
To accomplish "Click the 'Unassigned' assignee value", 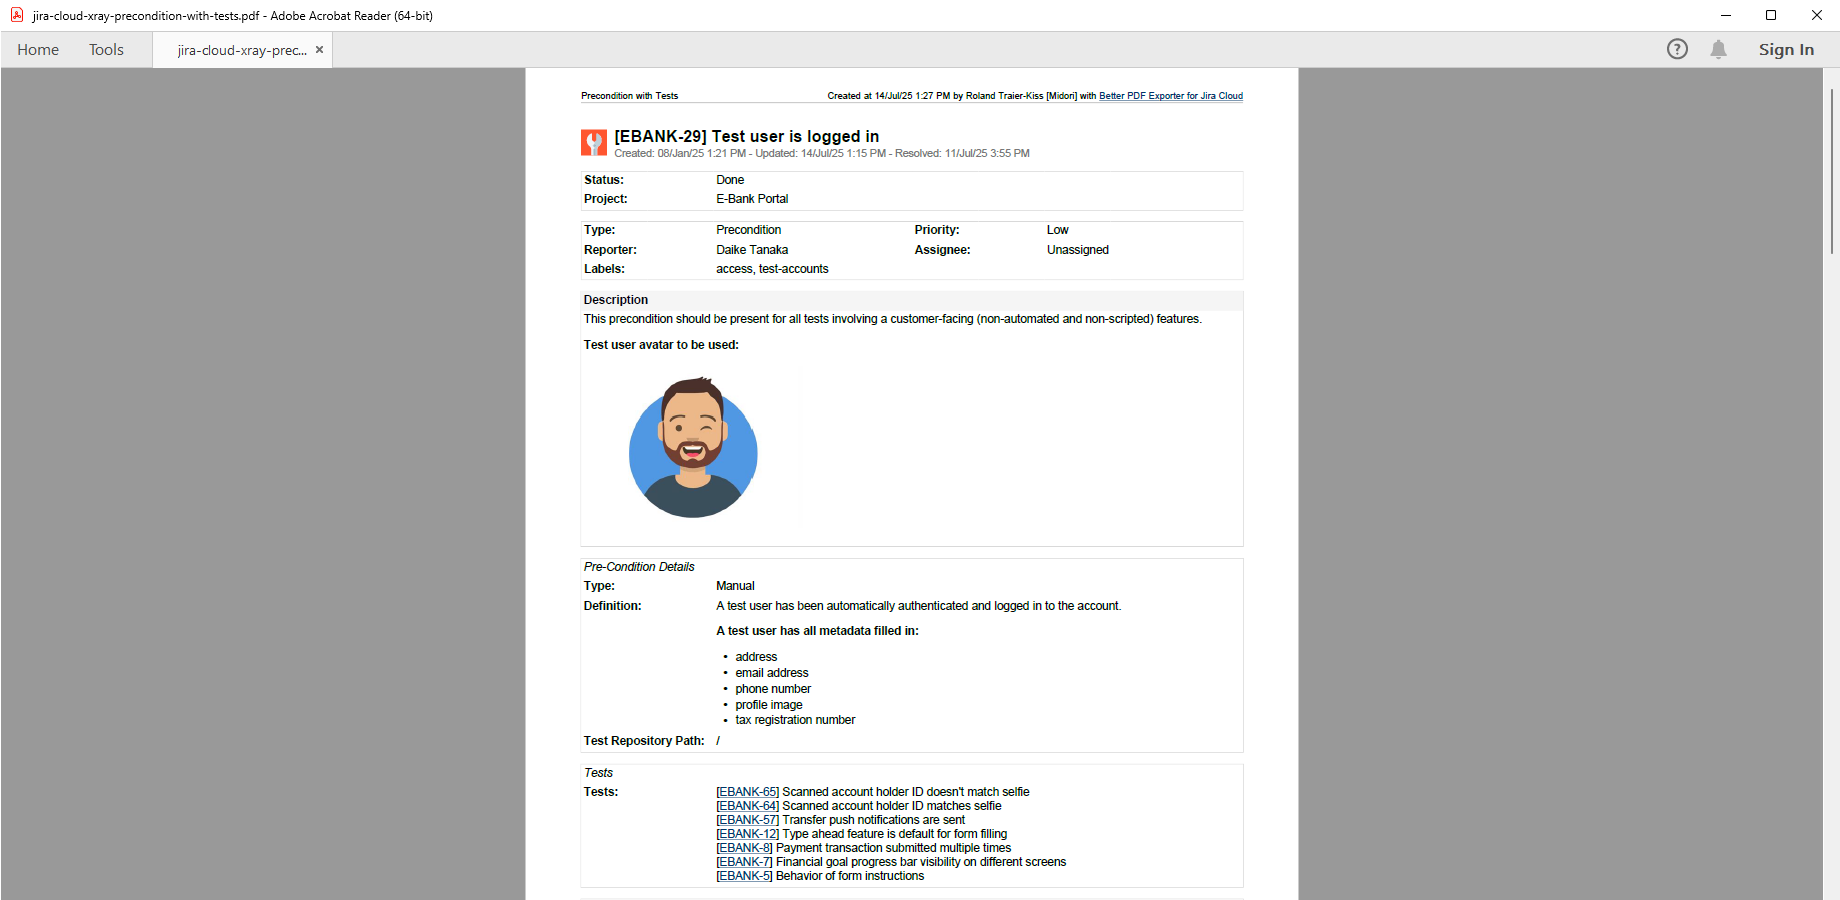I will (1078, 250).
